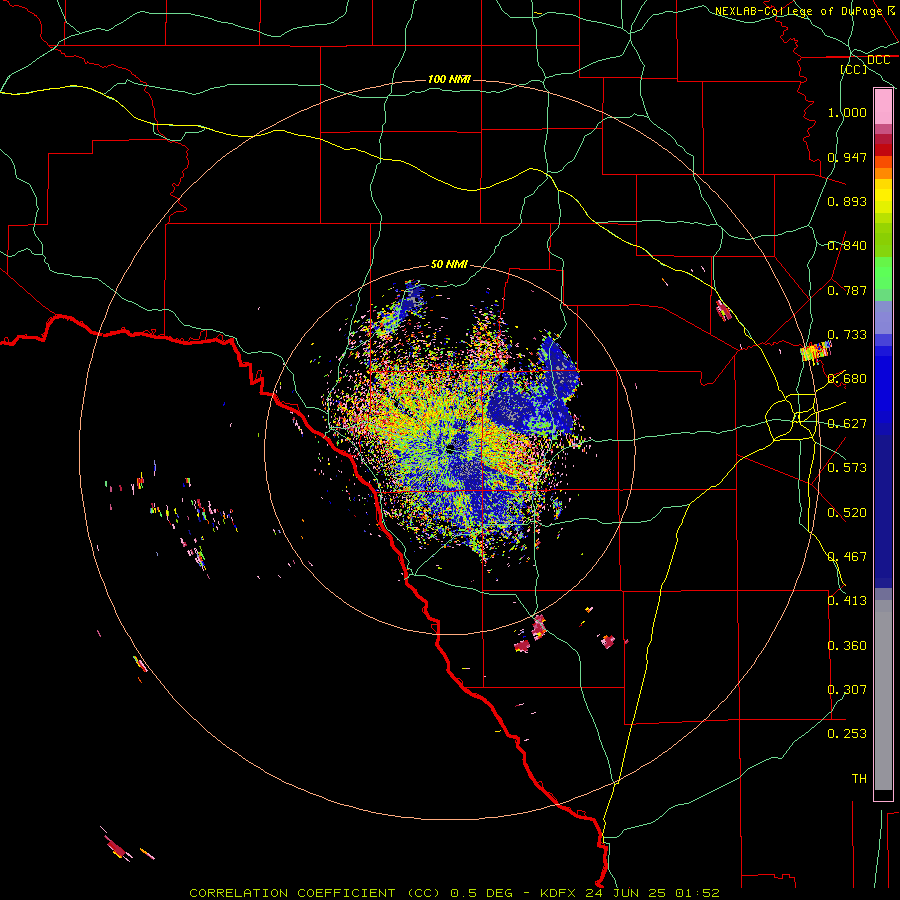
Task: Click the 0.787 scale value
Action: [x=847, y=290]
